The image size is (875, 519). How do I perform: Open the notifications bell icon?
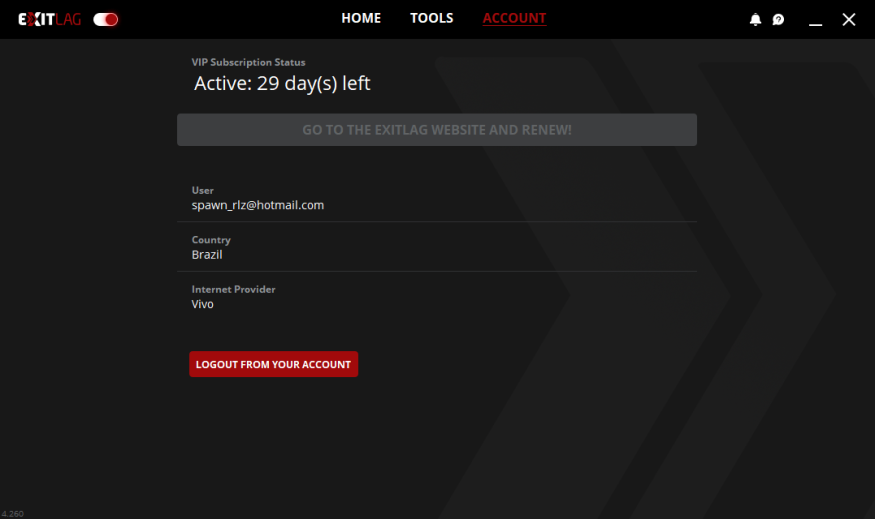point(755,20)
